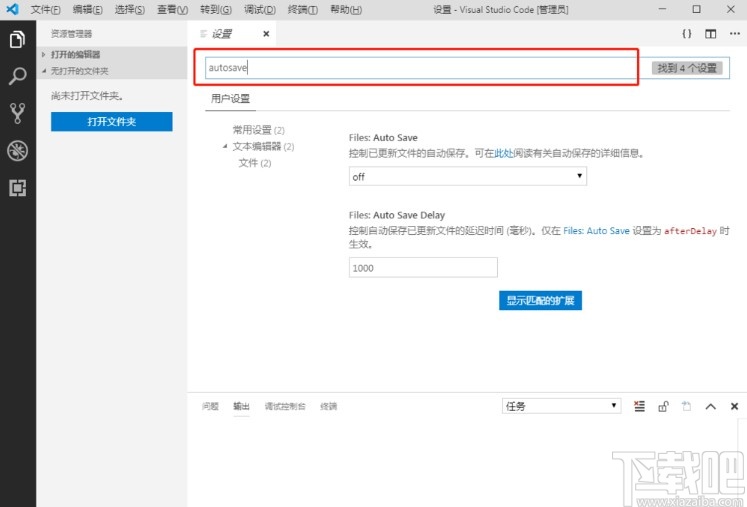
Task: Maximize the bottom panel with chevron up
Action: (710, 406)
